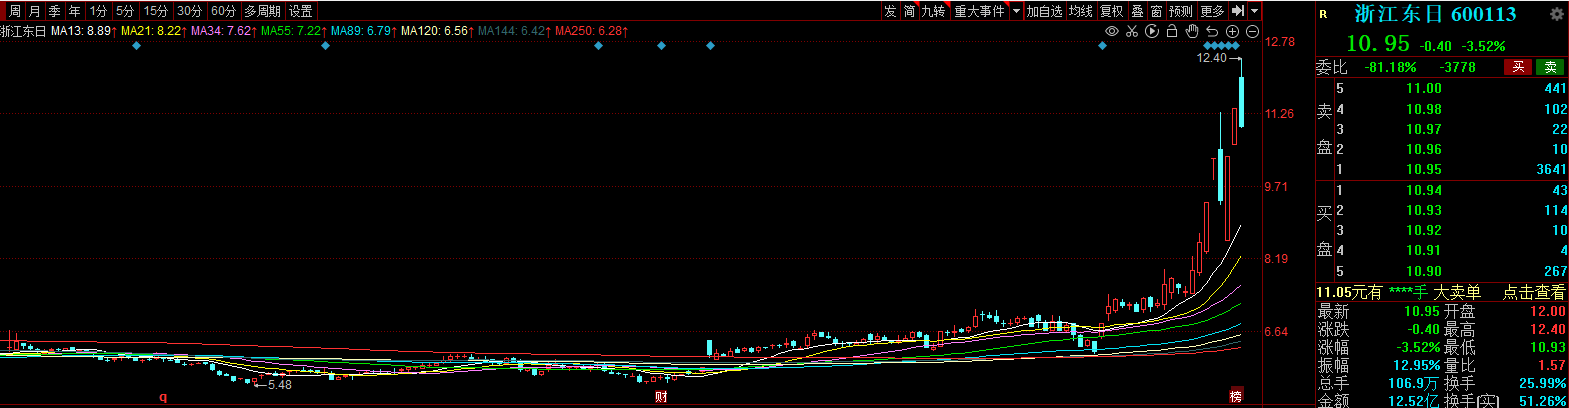Click sell level 5 price 11.00

click(1424, 88)
